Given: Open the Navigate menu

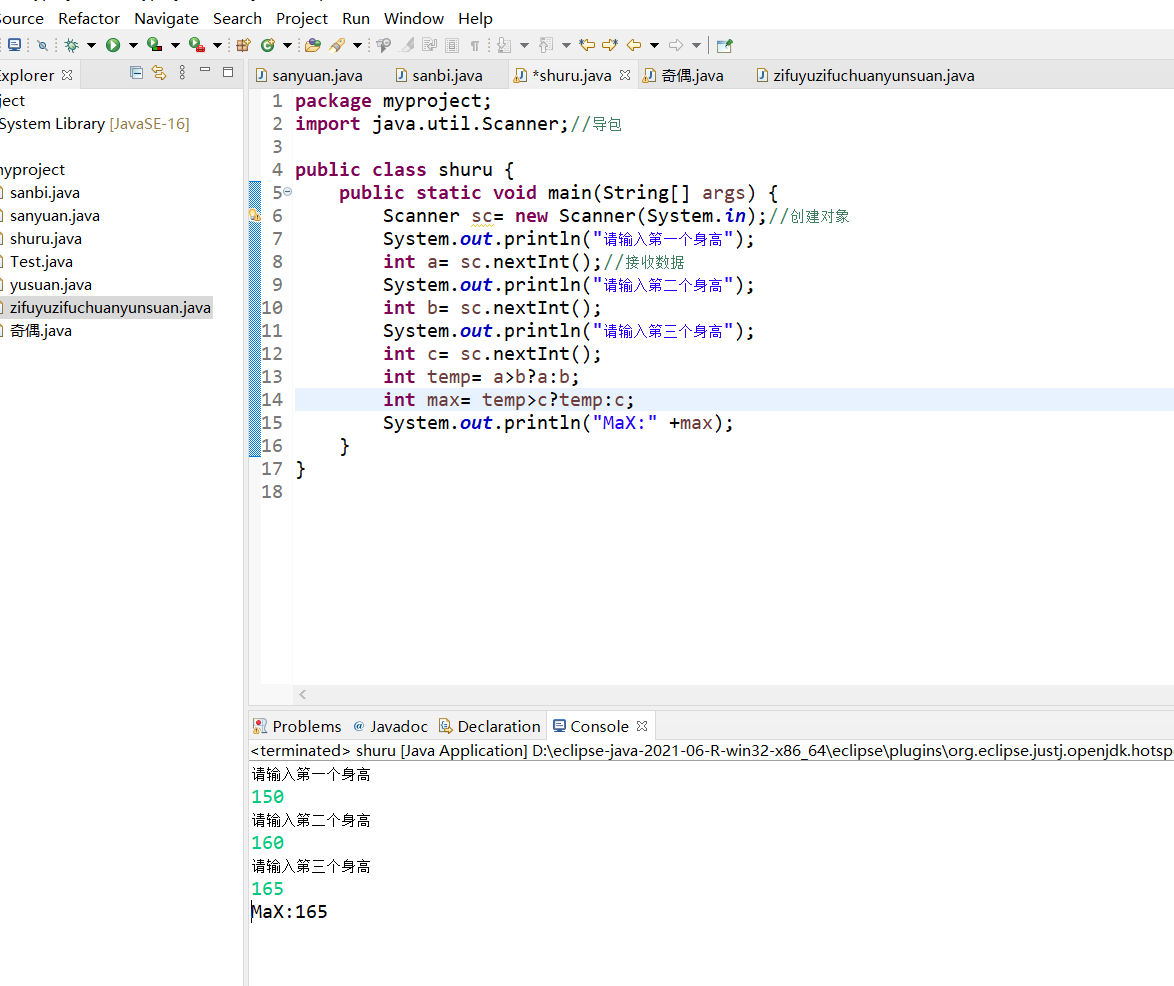Looking at the screenshot, I should [166, 18].
